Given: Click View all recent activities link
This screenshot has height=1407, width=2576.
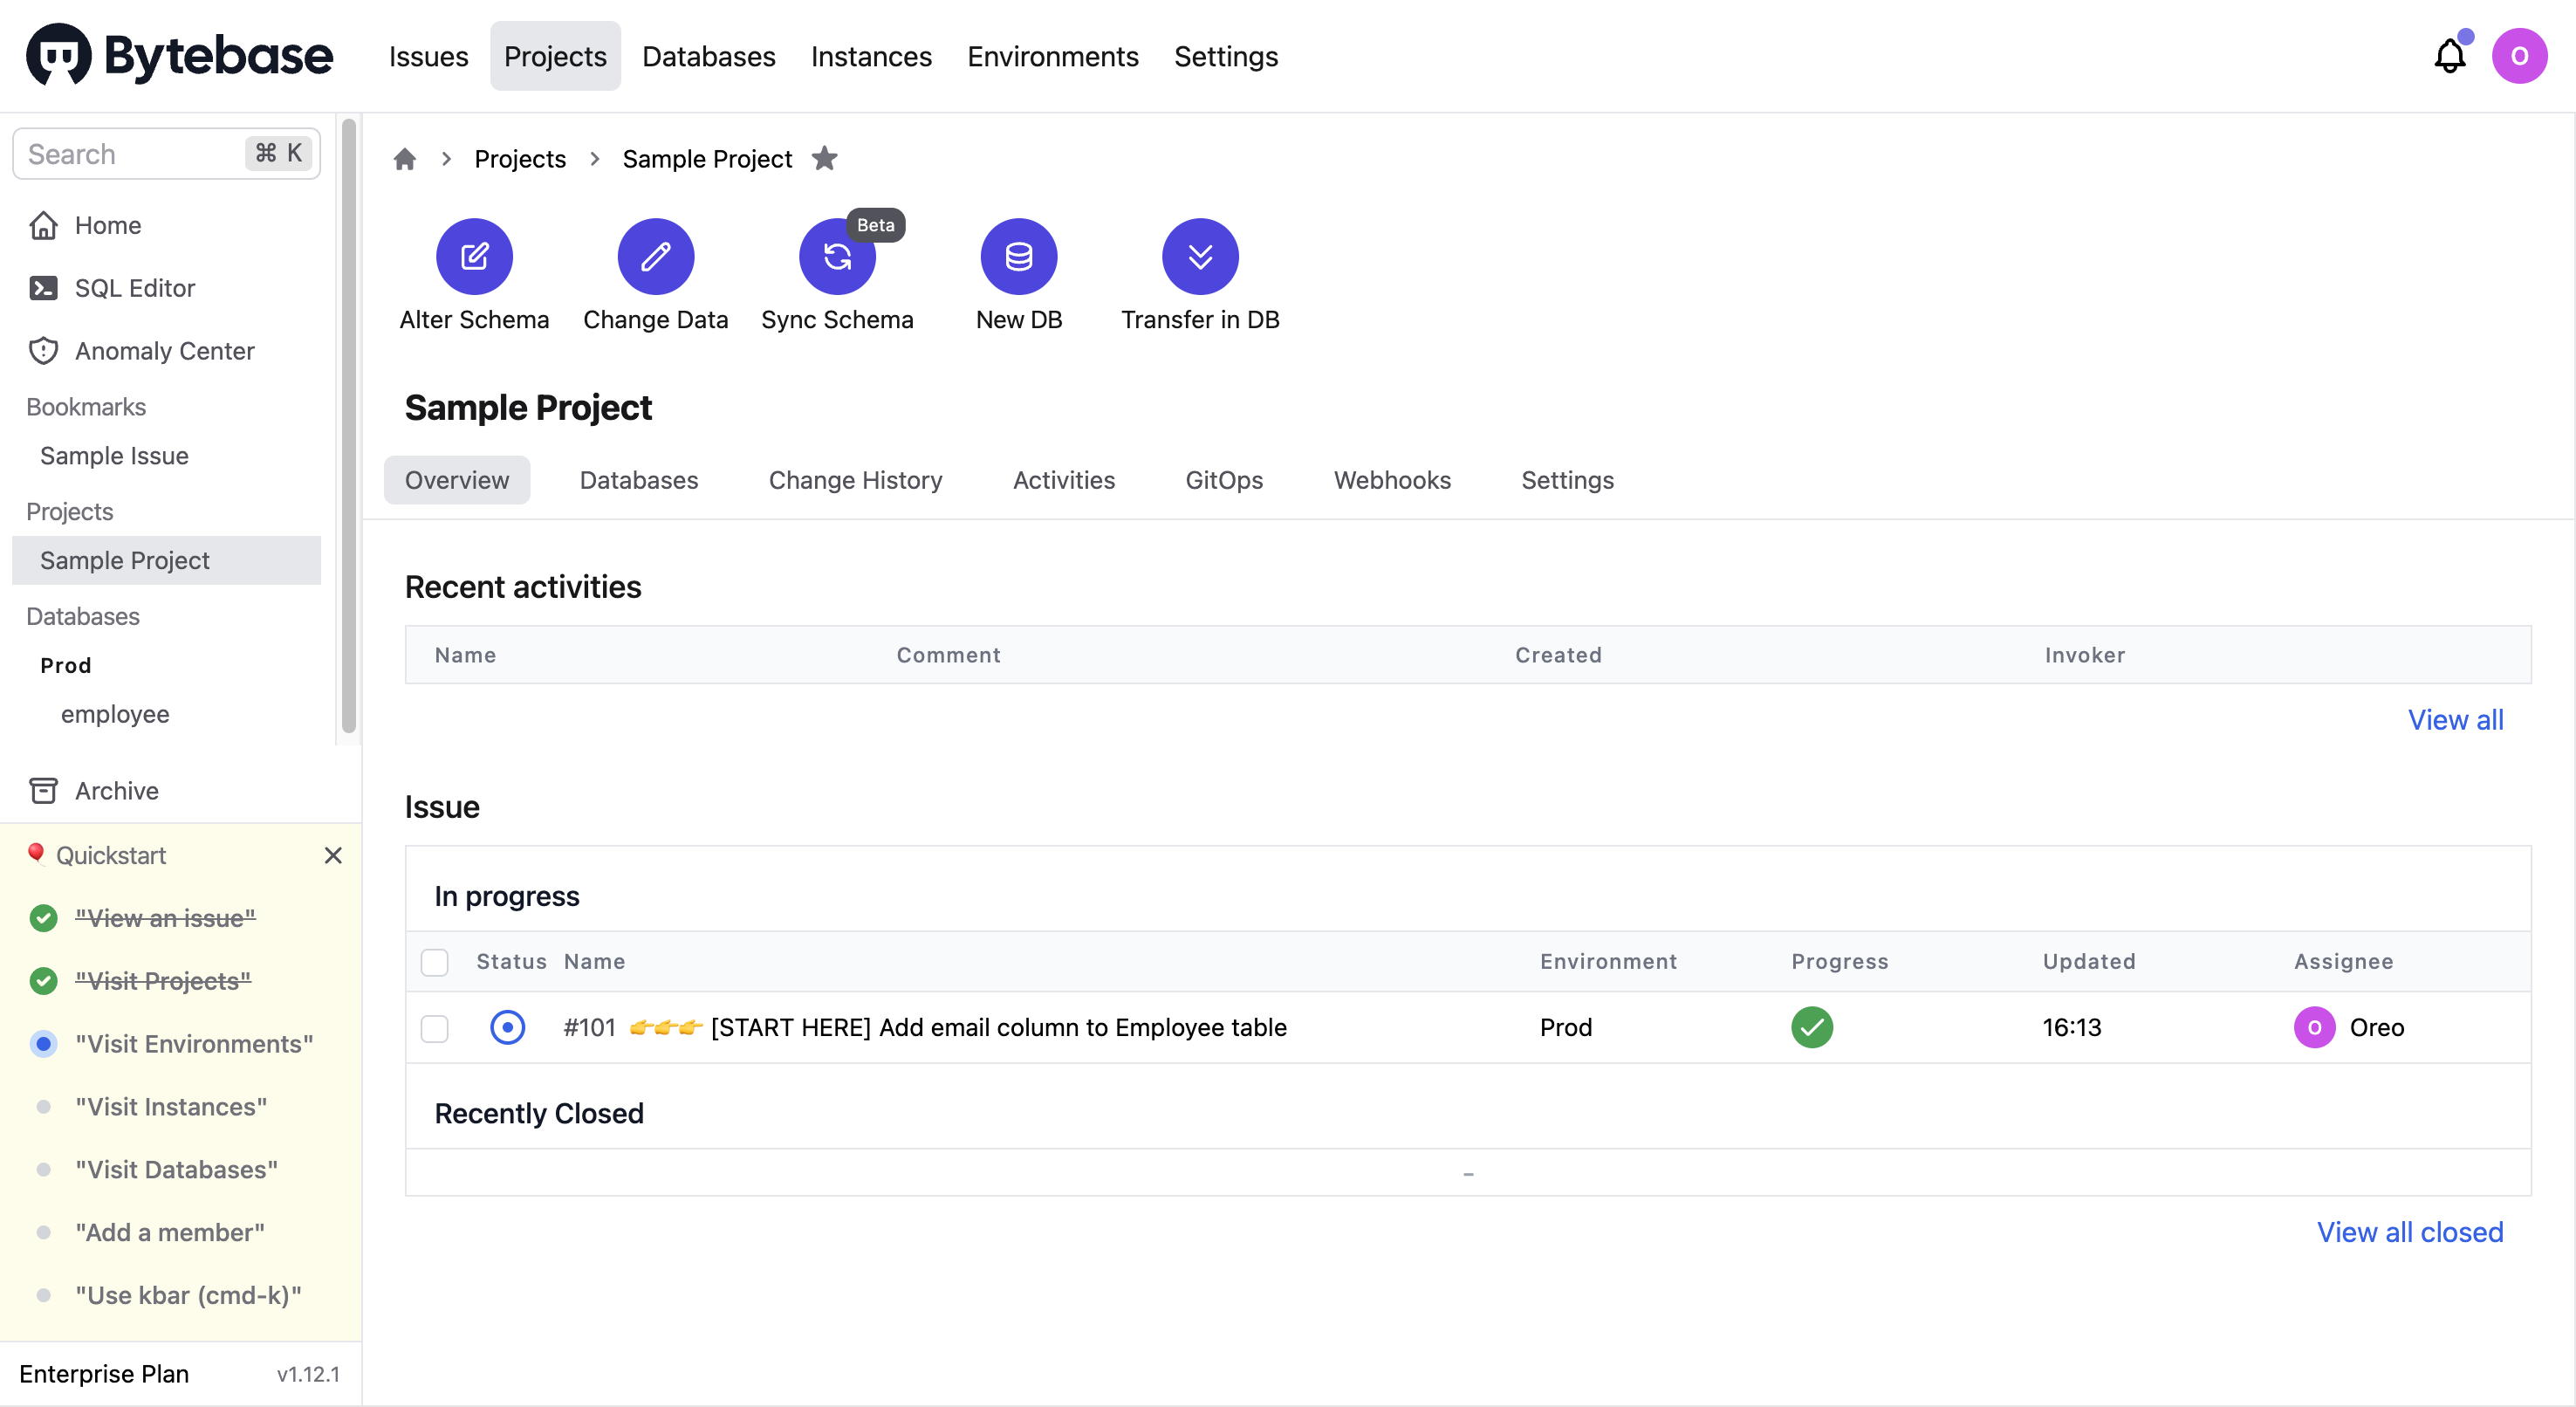Looking at the screenshot, I should click(x=2454, y=719).
